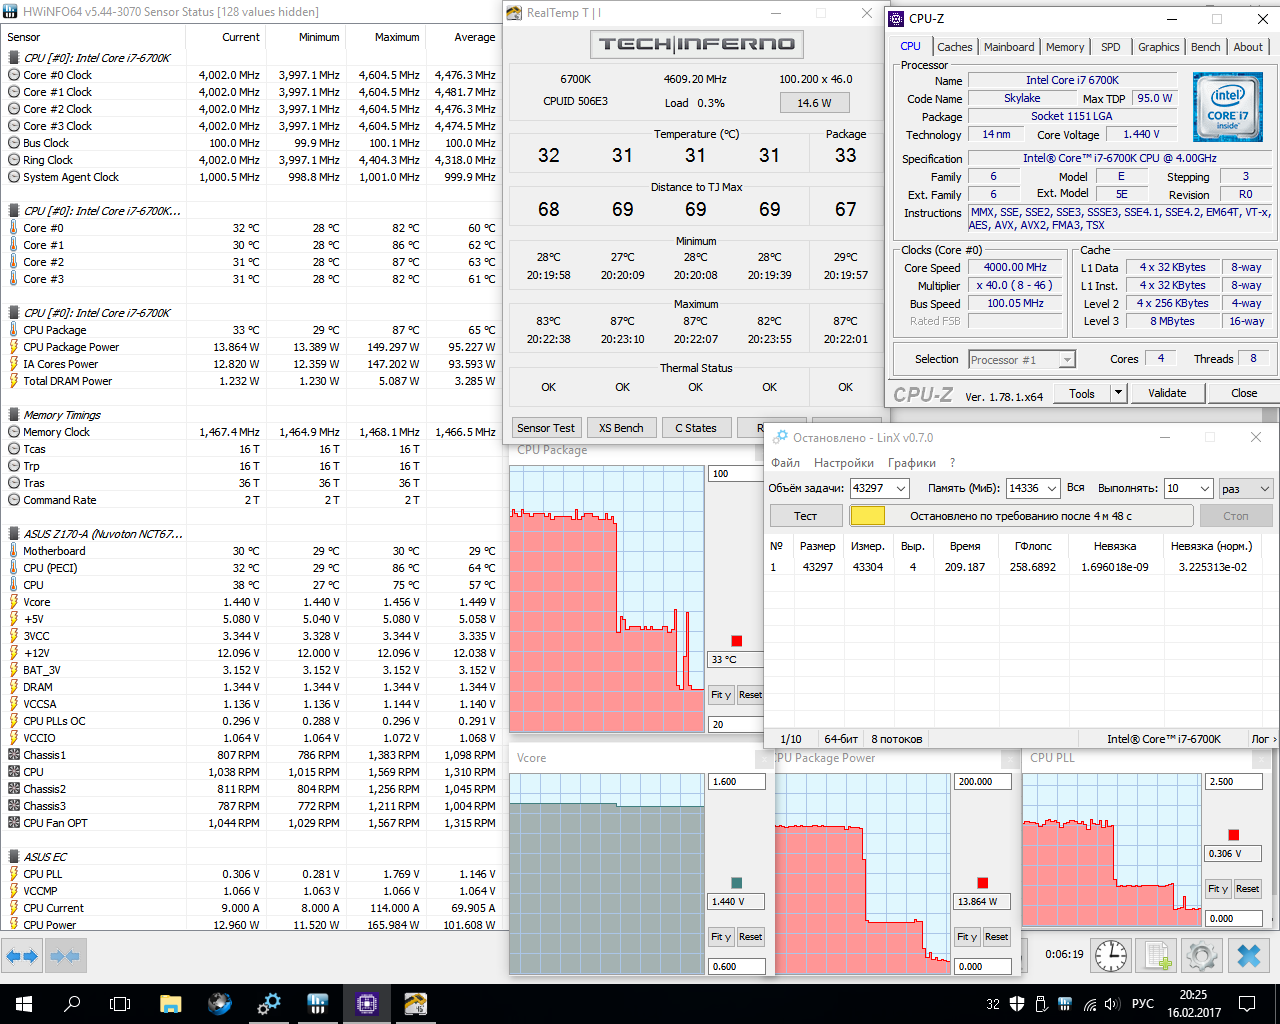The width and height of the screenshot is (1280, 1024).
Task: Click the RealTemp title bar icon
Action: point(514,13)
